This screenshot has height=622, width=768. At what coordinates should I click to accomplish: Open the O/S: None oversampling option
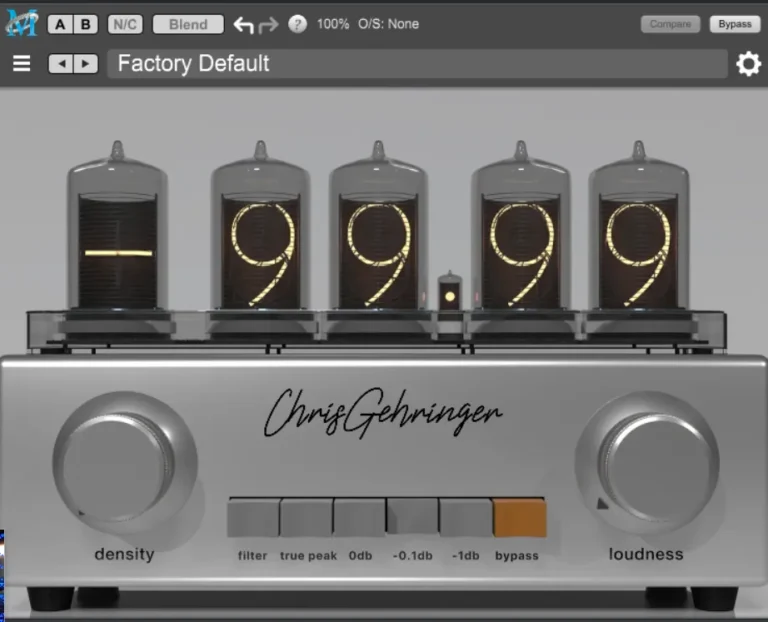389,24
